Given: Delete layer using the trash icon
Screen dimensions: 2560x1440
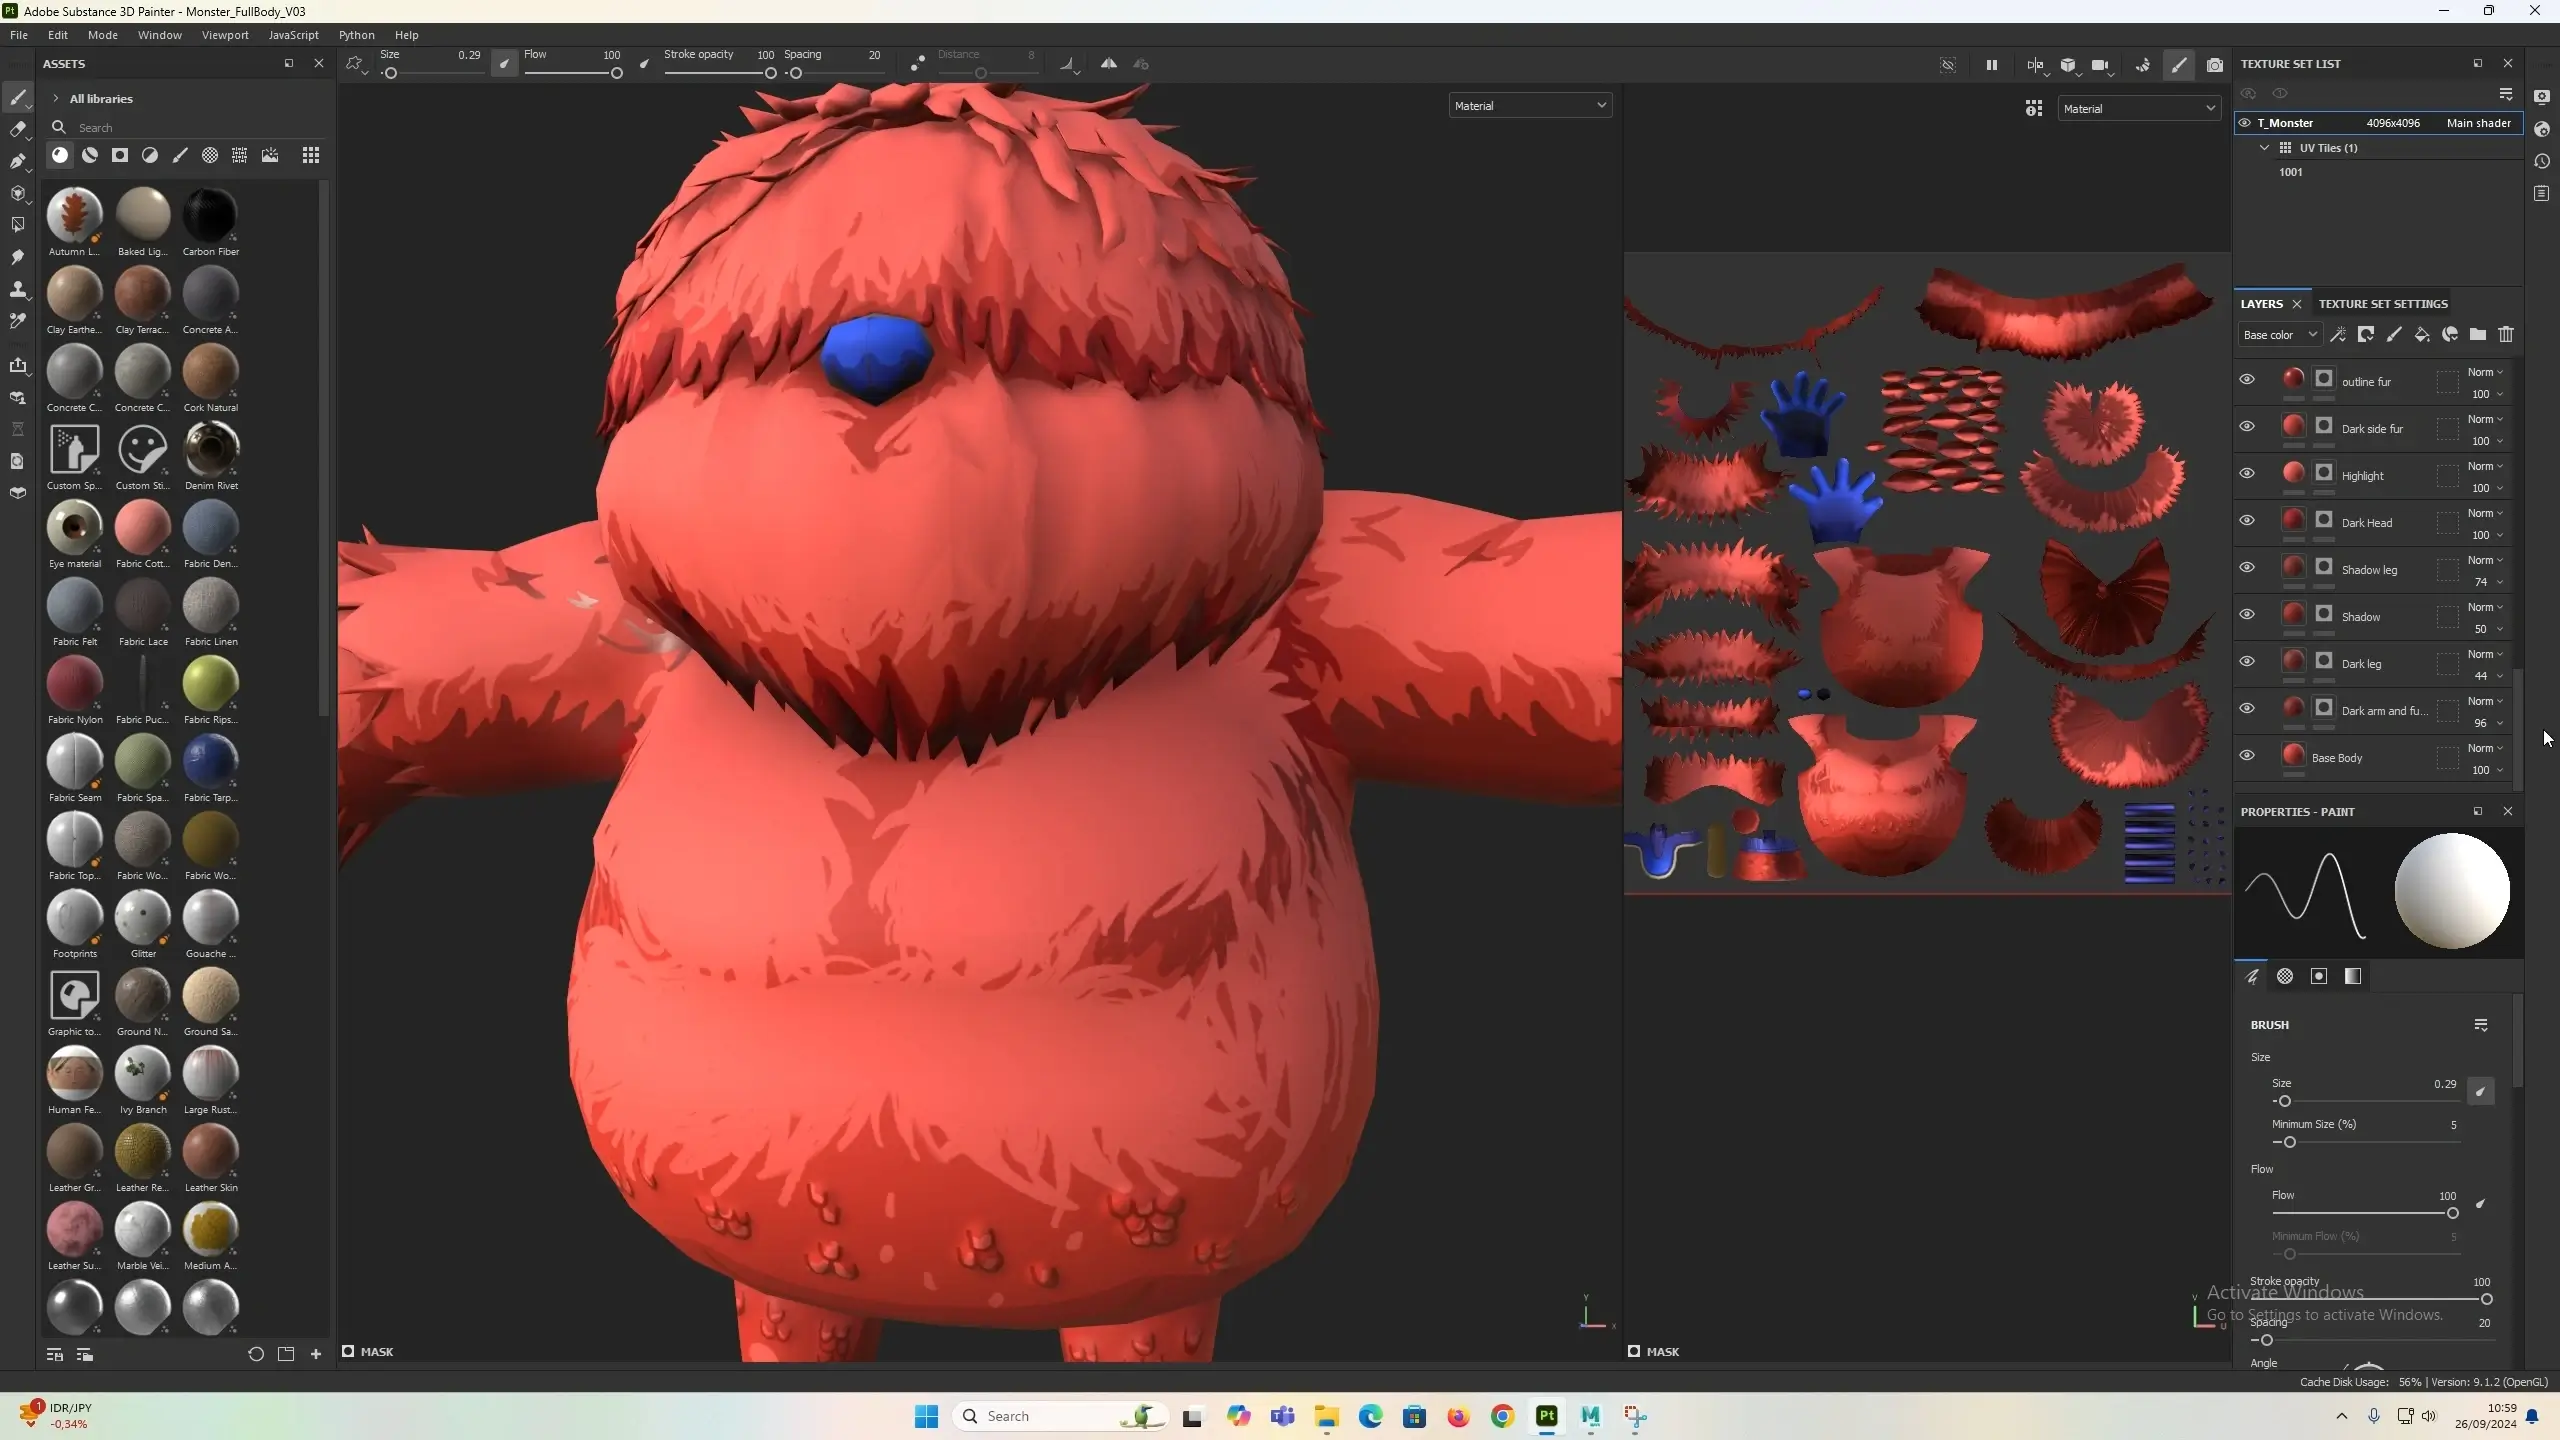Looking at the screenshot, I should point(2506,335).
